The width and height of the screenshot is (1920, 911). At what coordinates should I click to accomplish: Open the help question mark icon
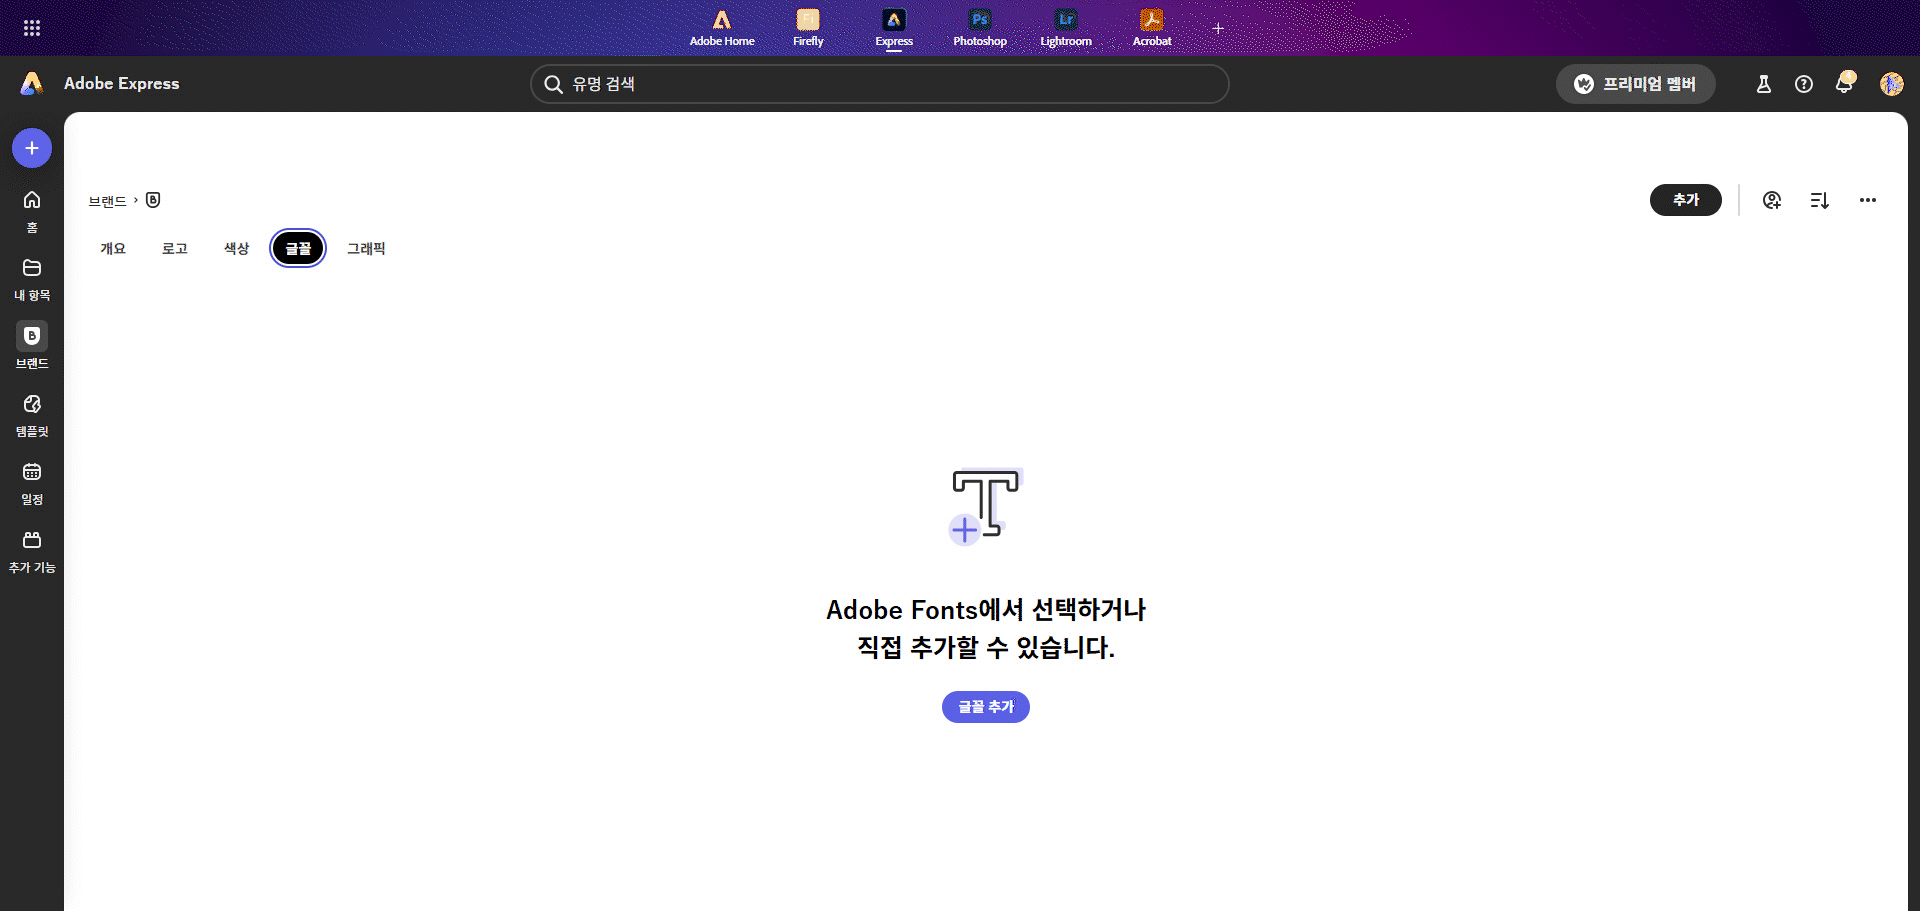pos(1804,84)
